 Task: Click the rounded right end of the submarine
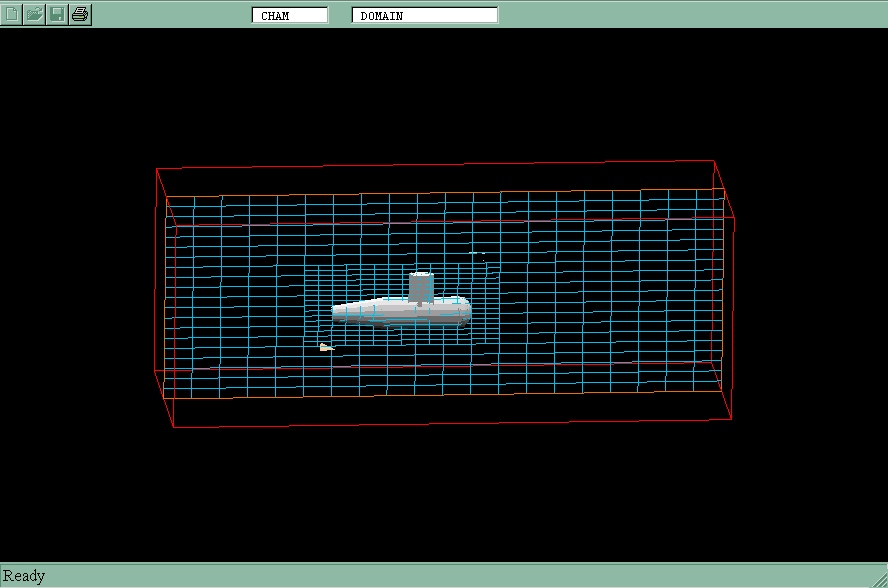pyautogui.click(x=464, y=310)
